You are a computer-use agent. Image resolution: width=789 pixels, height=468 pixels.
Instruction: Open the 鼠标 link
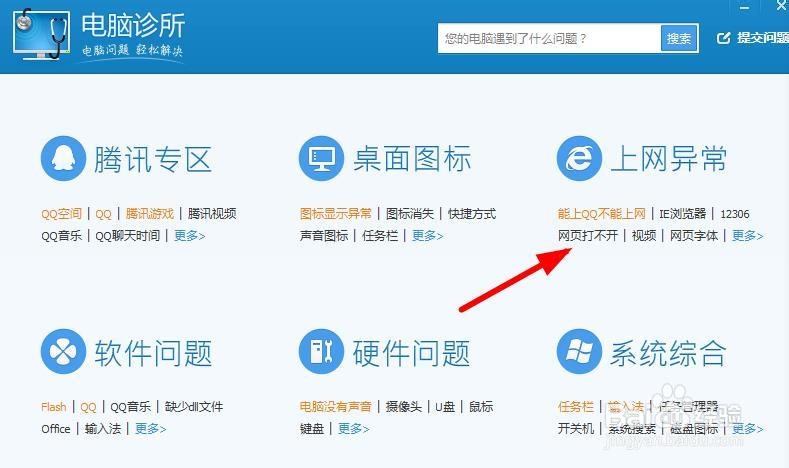[x=481, y=407]
